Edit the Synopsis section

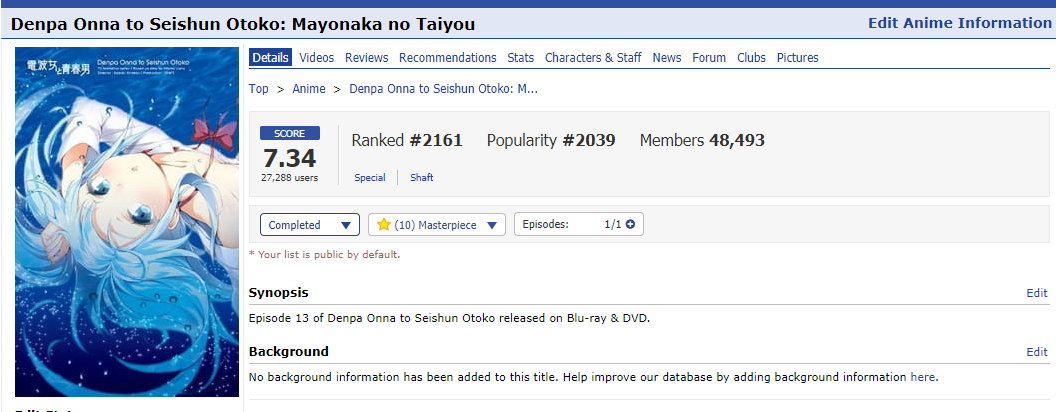[x=1036, y=293]
